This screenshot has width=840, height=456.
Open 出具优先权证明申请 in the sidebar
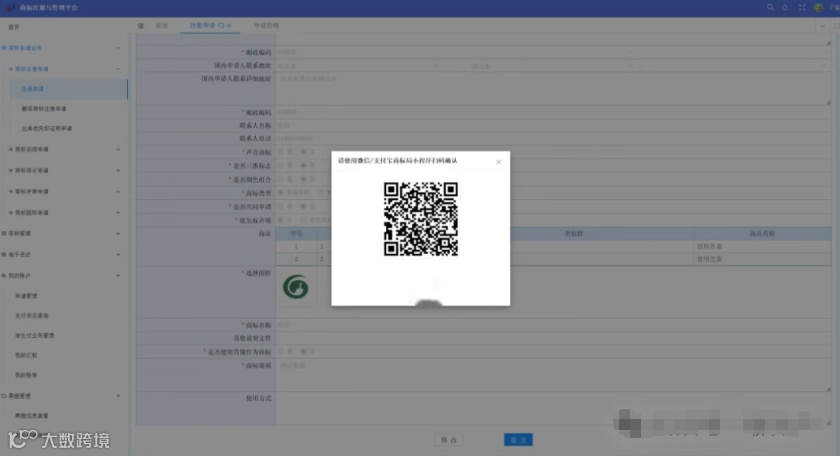point(47,129)
